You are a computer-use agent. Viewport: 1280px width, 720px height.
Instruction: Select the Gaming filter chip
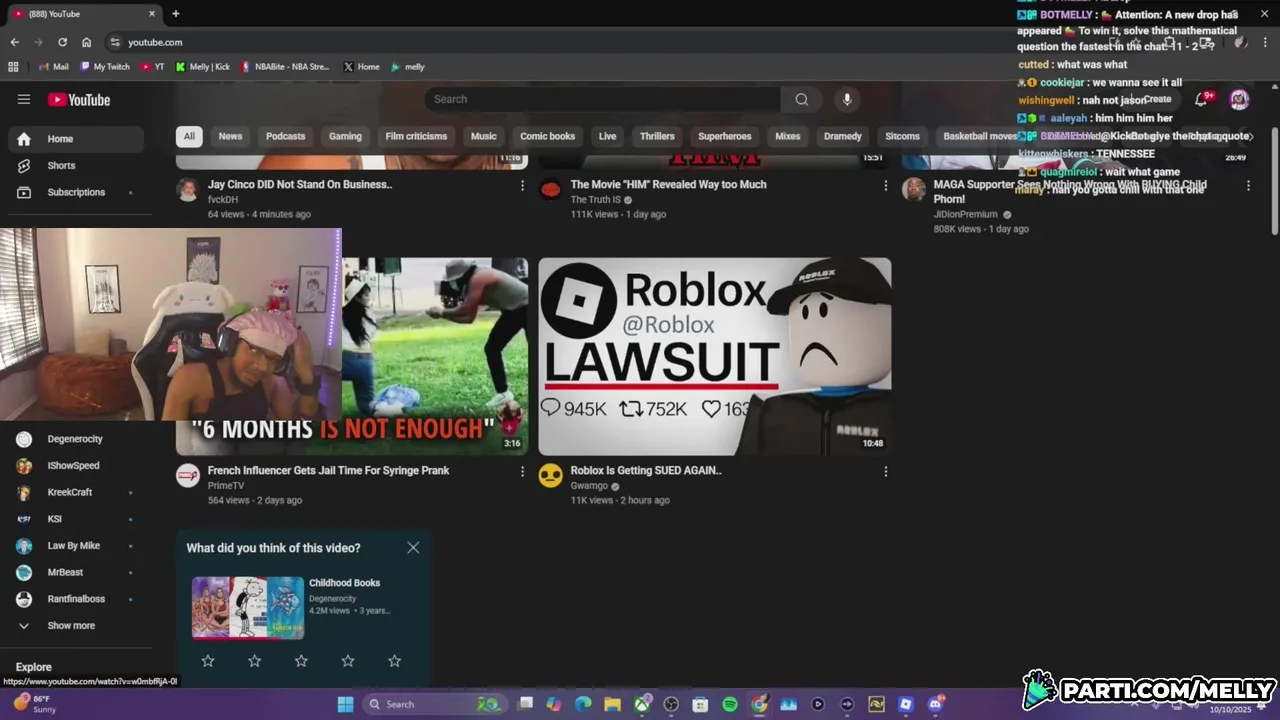345,136
